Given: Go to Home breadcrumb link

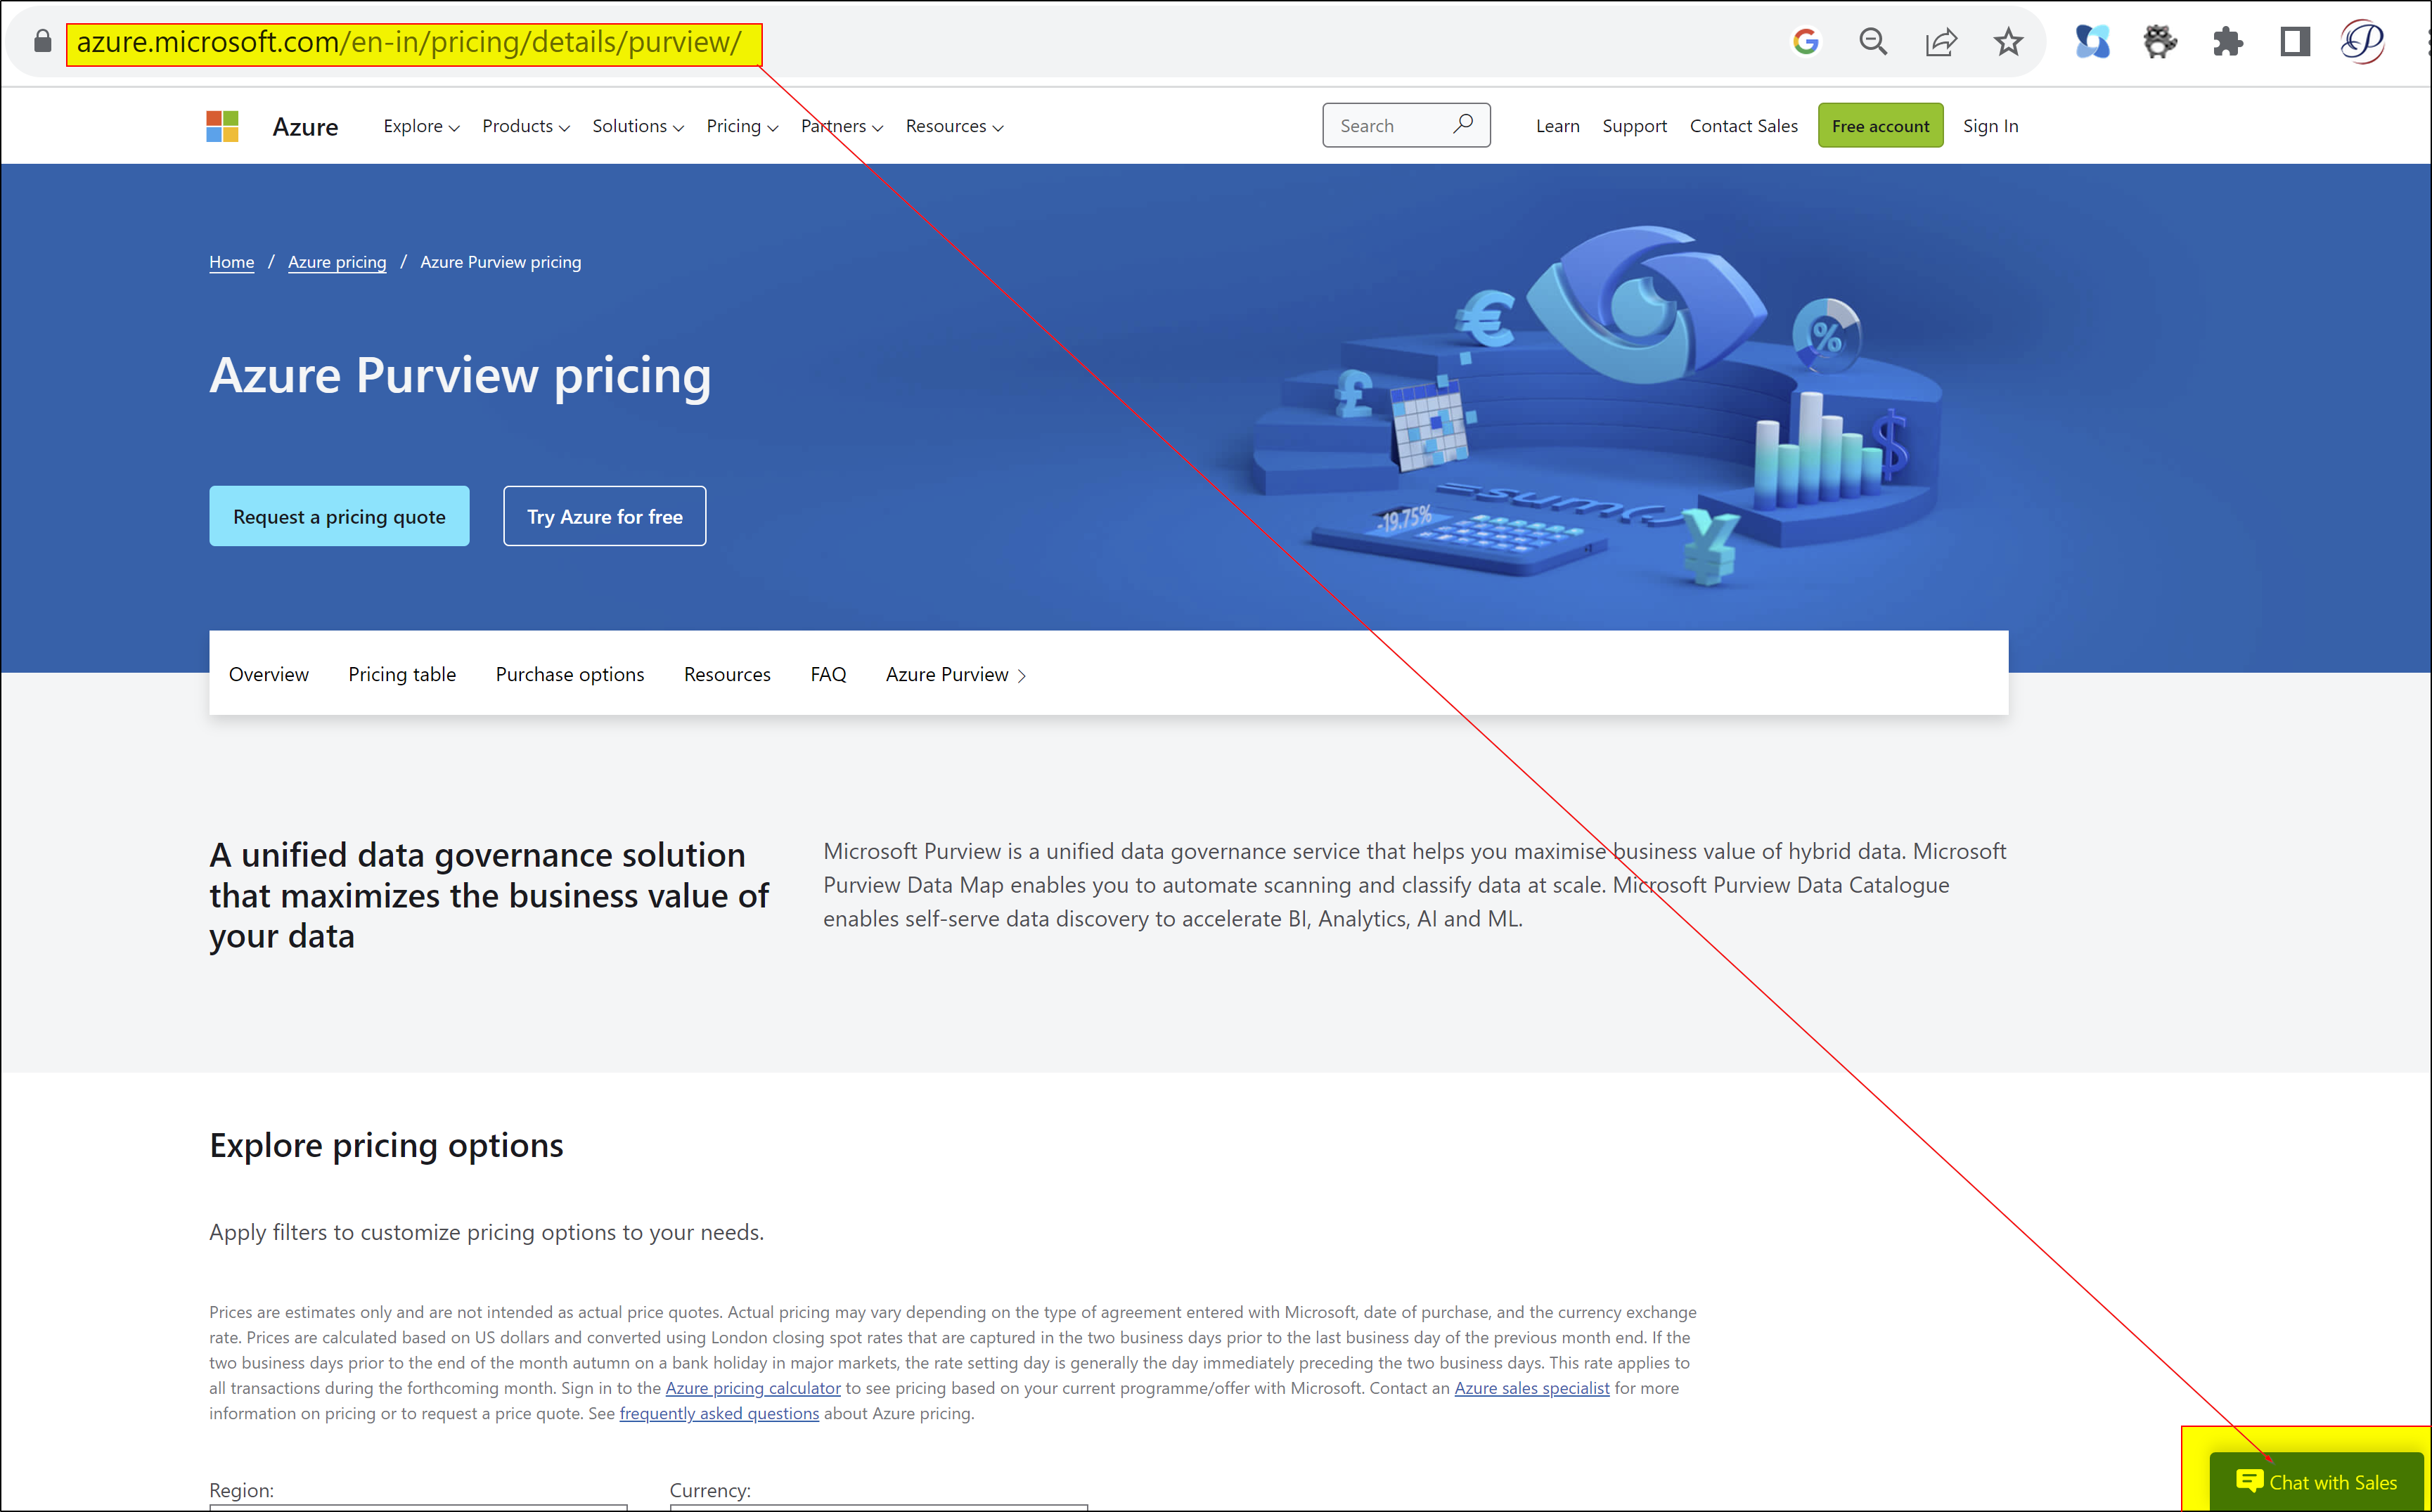Looking at the screenshot, I should tap(231, 262).
